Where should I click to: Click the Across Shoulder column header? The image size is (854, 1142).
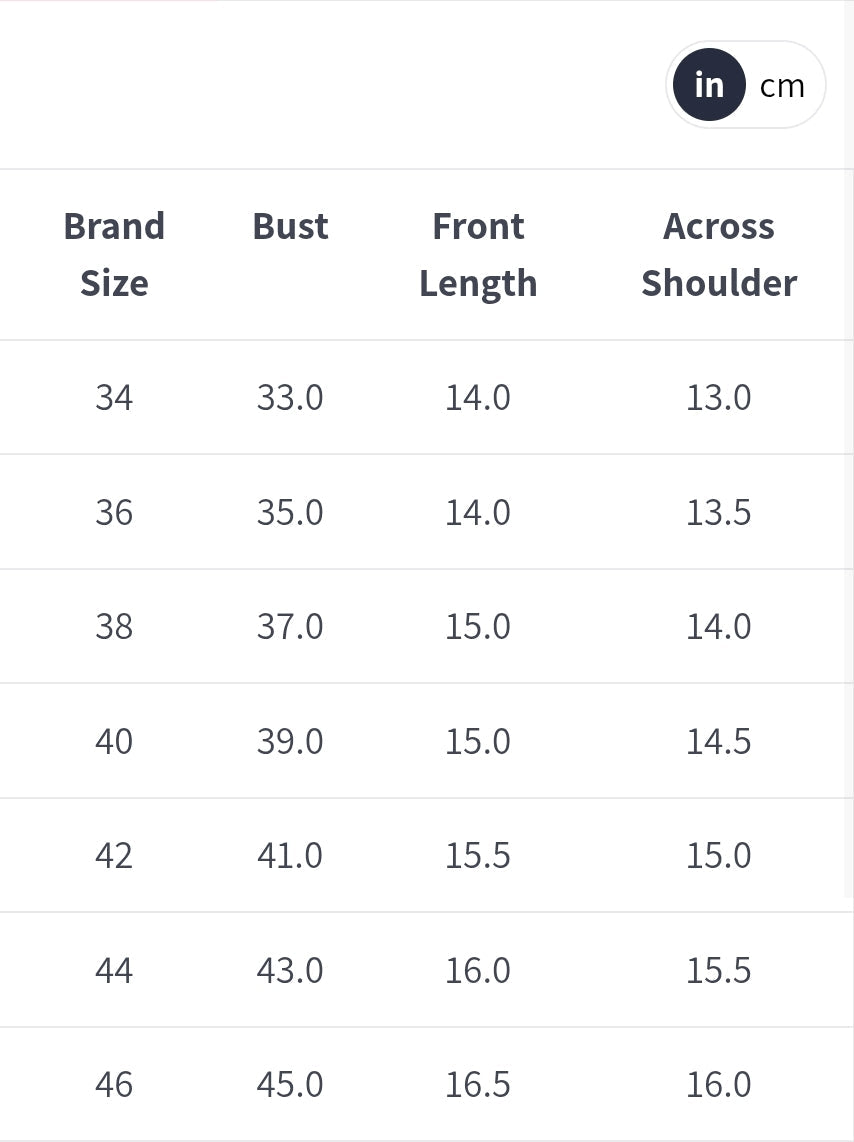point(718,254)
